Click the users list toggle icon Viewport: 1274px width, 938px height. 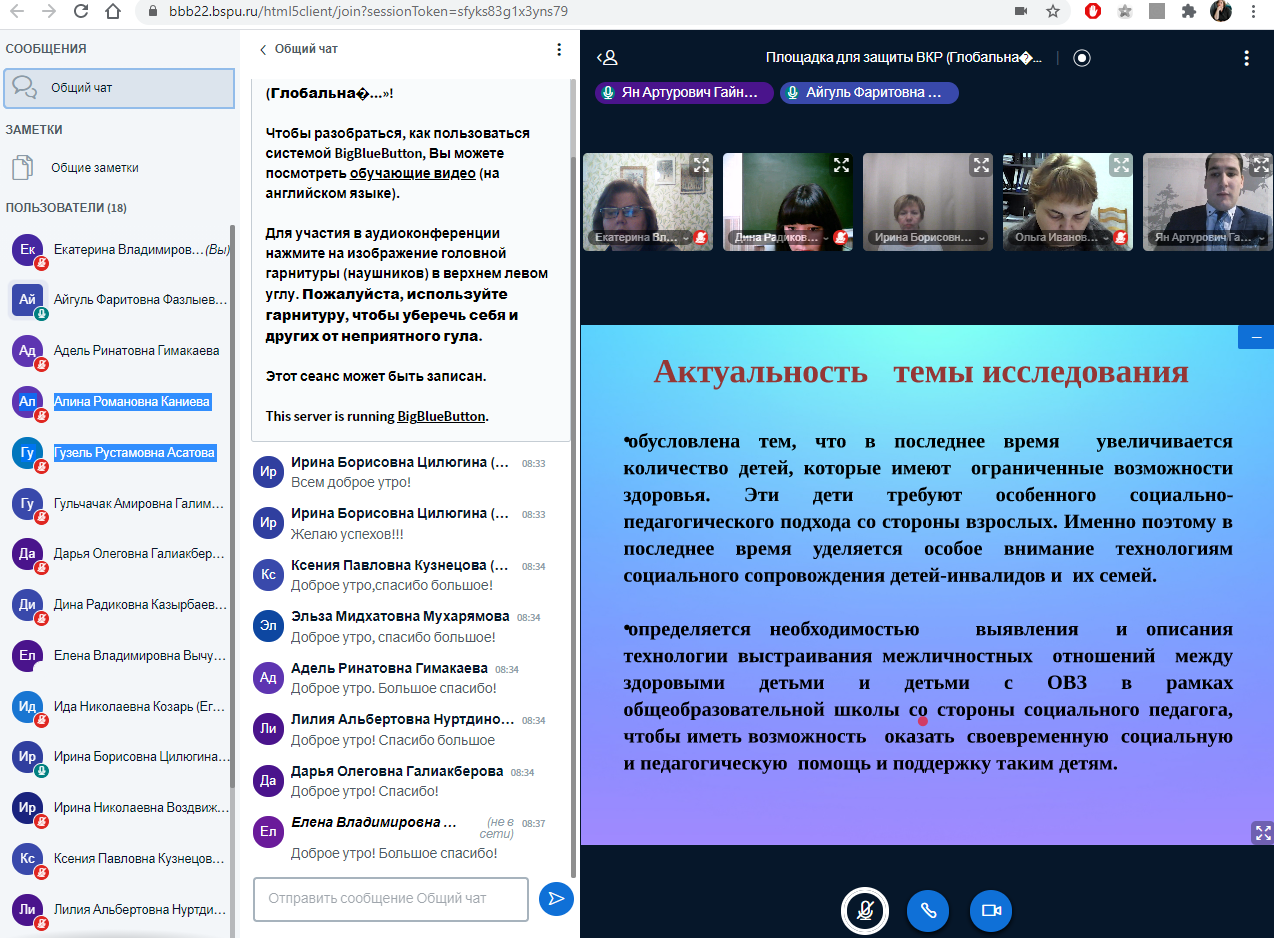click(x=607, y=58)
